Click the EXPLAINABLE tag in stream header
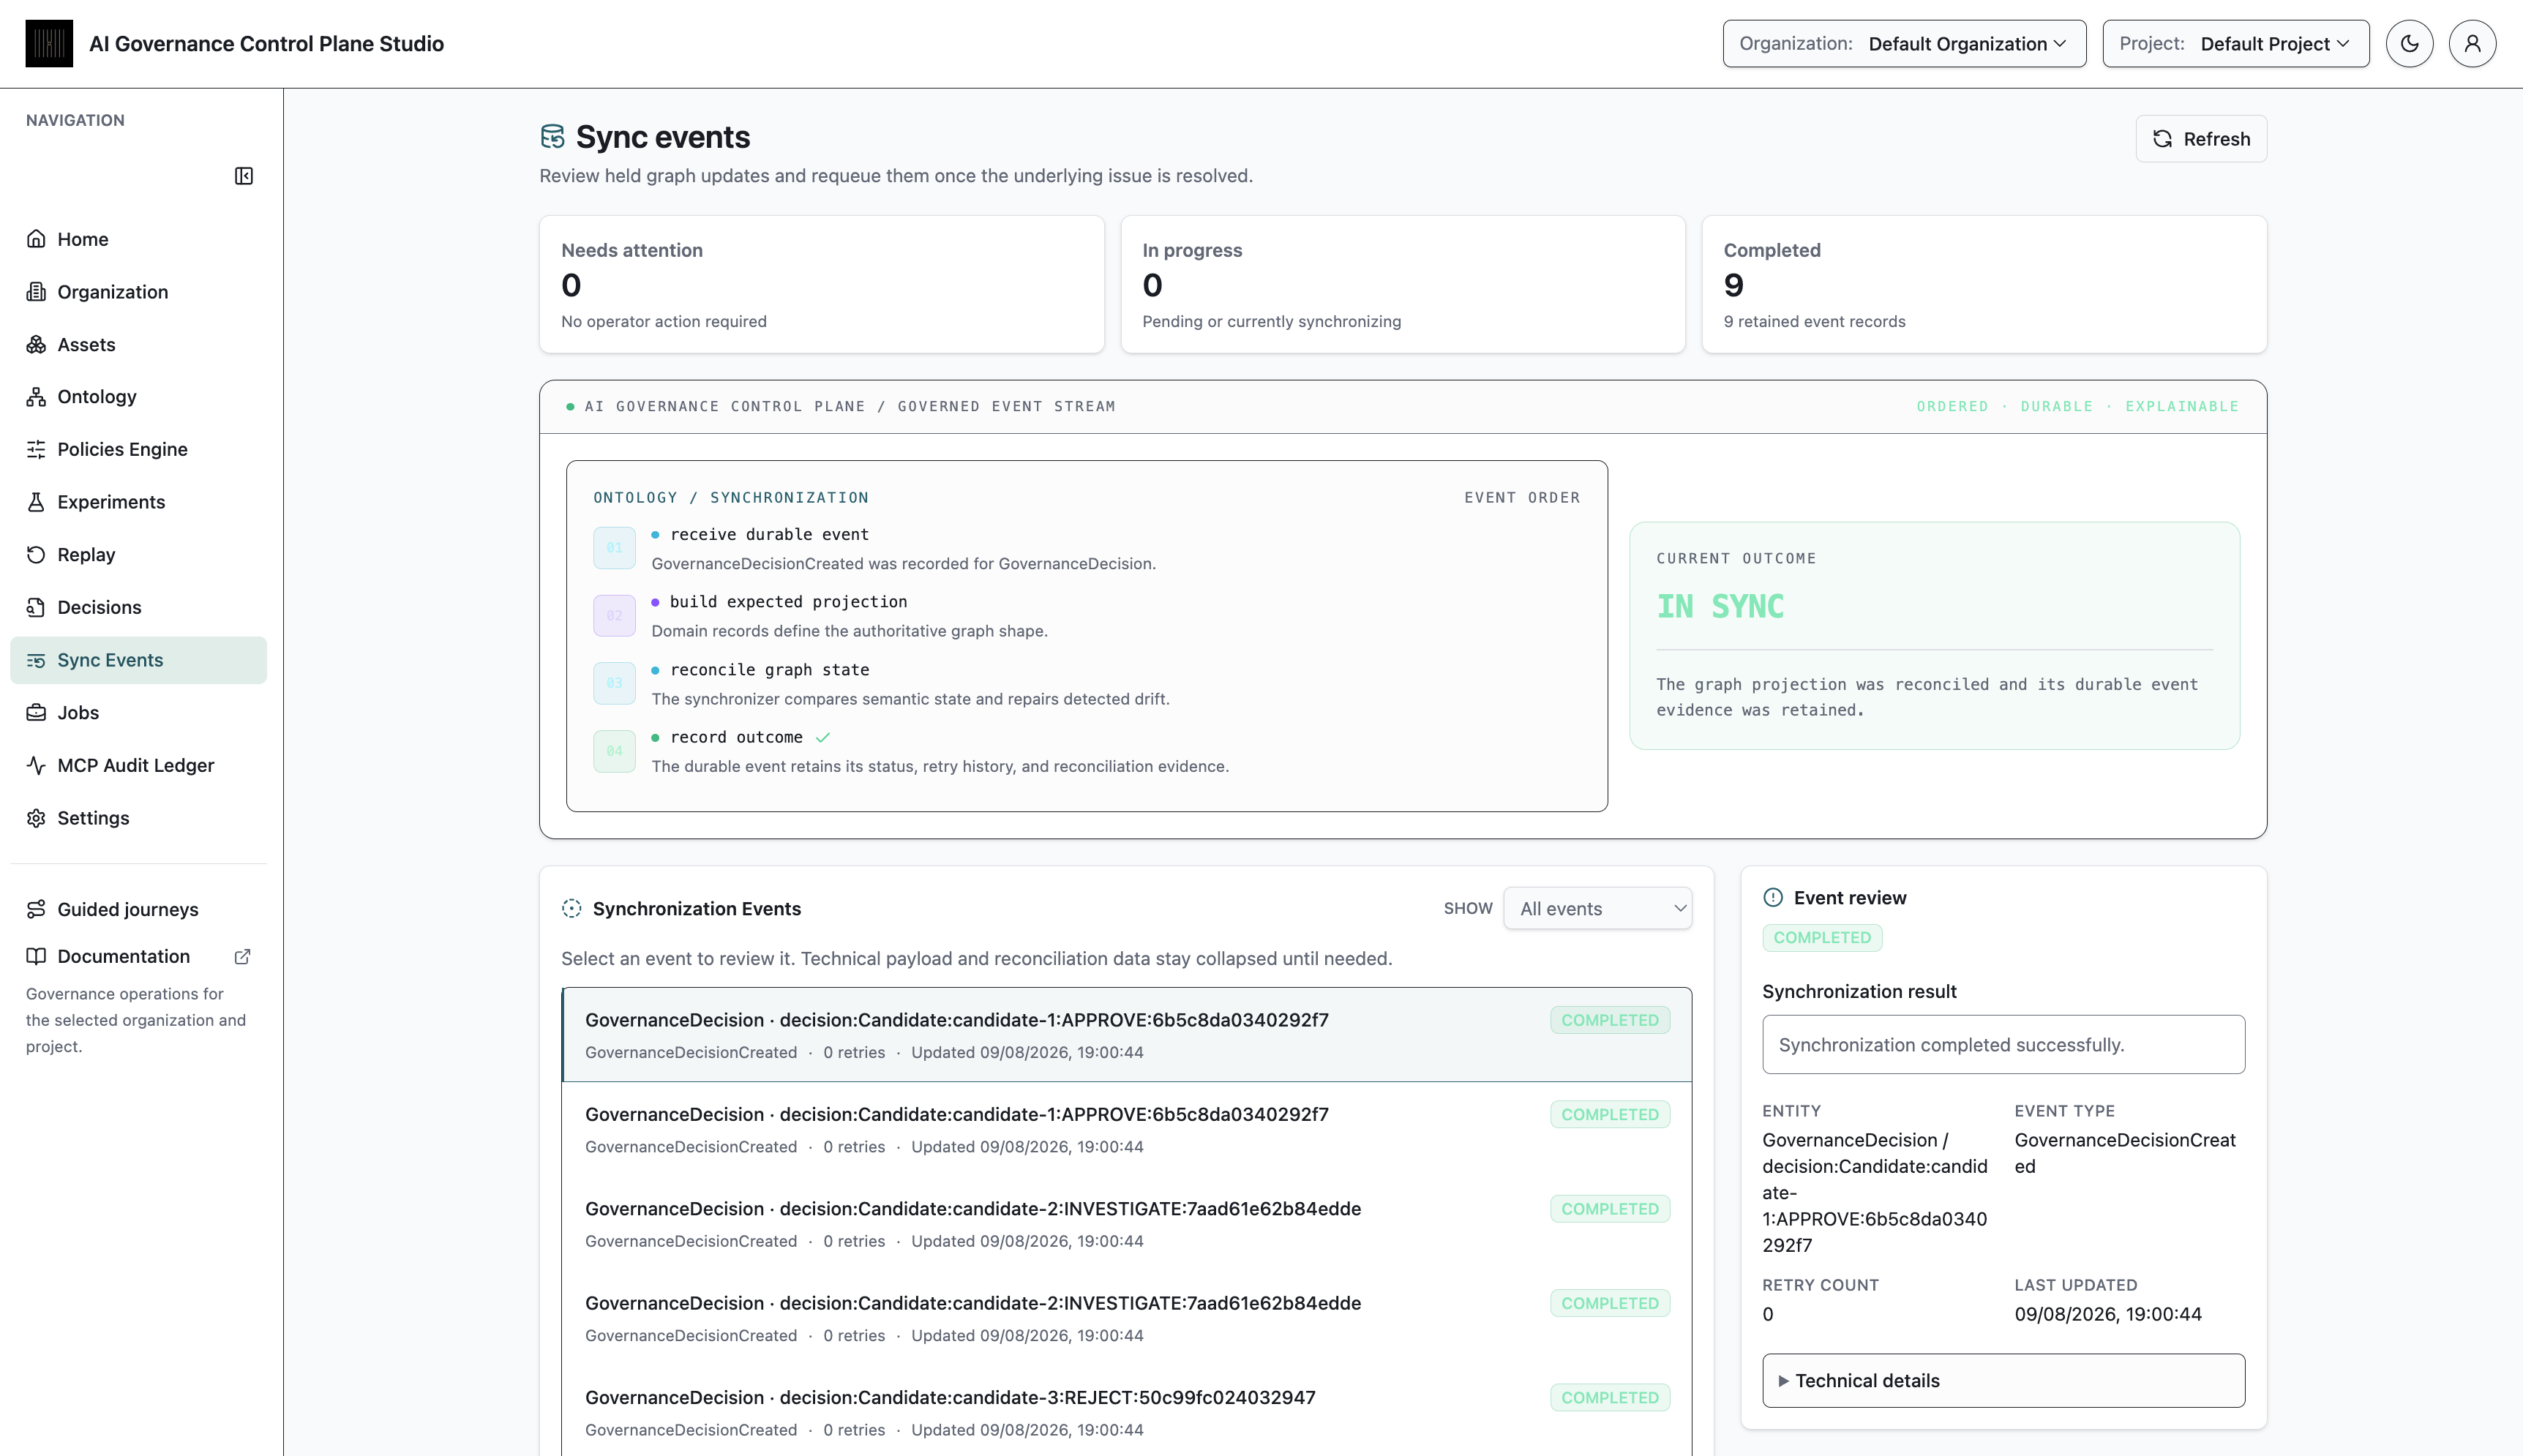Image resolution: width=2523 pixels, height=1456 pixels. (x=2182, y=406)
